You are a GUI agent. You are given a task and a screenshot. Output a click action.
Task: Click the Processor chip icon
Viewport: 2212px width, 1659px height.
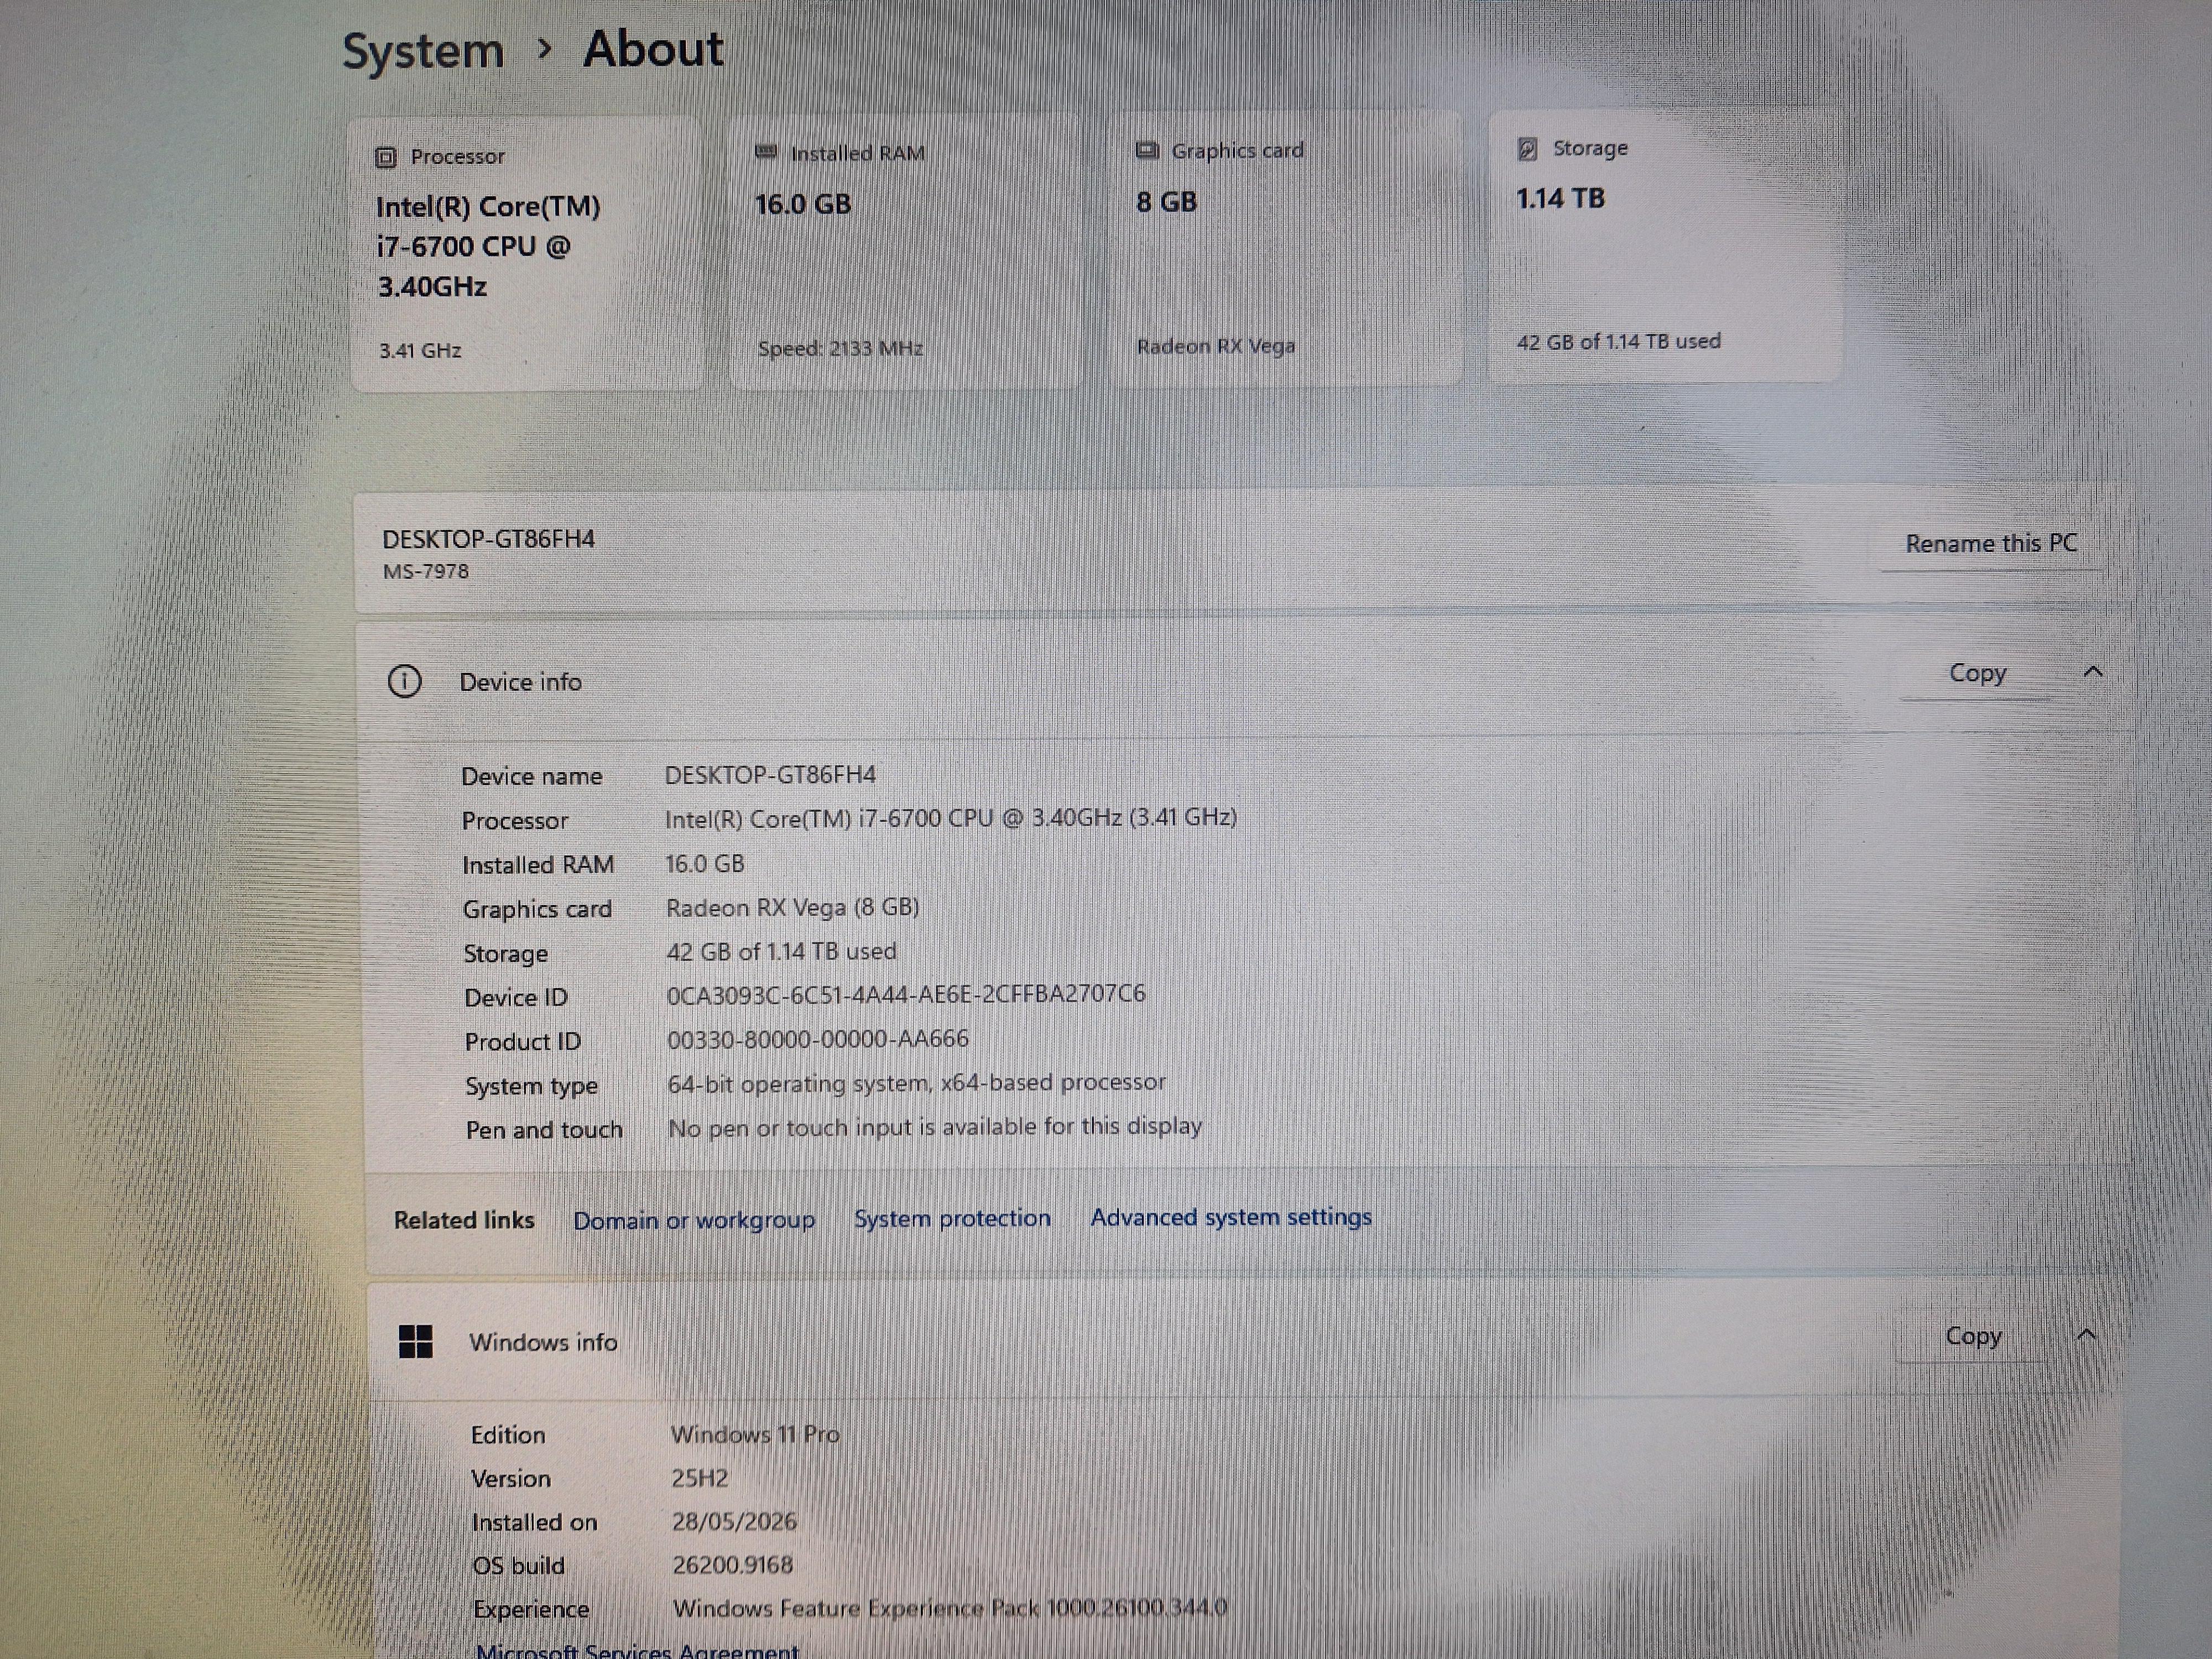tap(386, 157)
